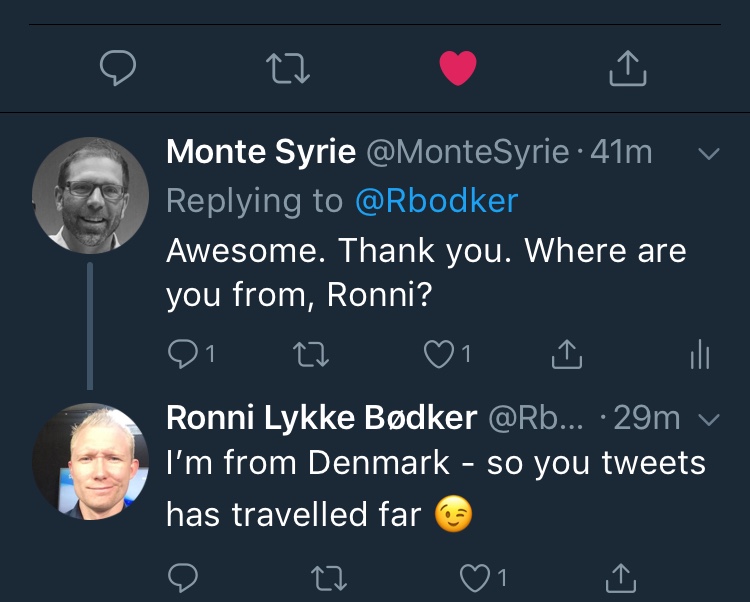Unlike the main tweet red heart
This screenshot has width=750, height=602.
point(458,68)
